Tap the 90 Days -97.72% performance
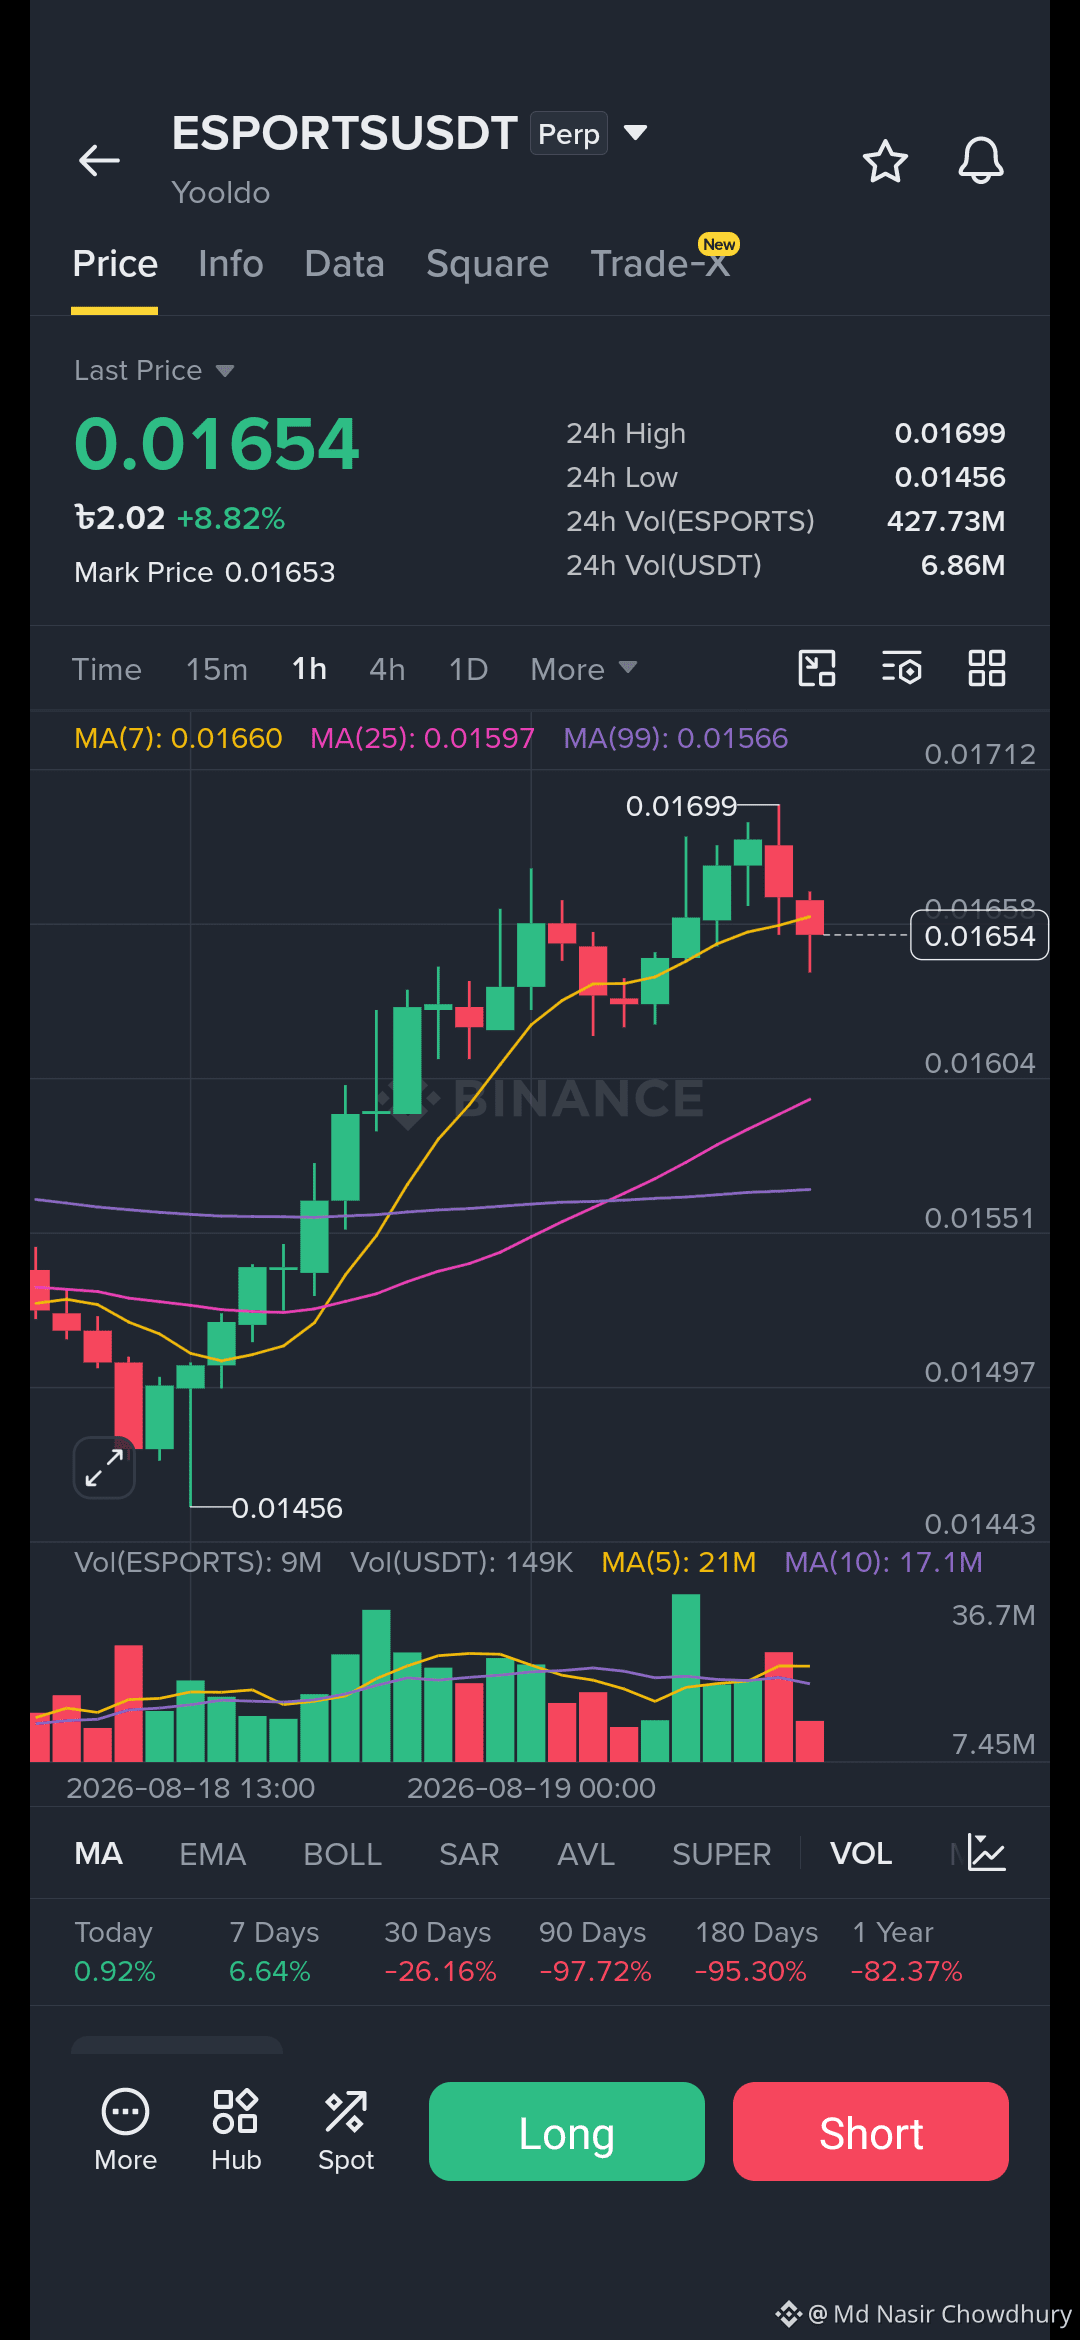Image resolution: width=1080 pixels, height=2340 pixels. pos(595,1951)
